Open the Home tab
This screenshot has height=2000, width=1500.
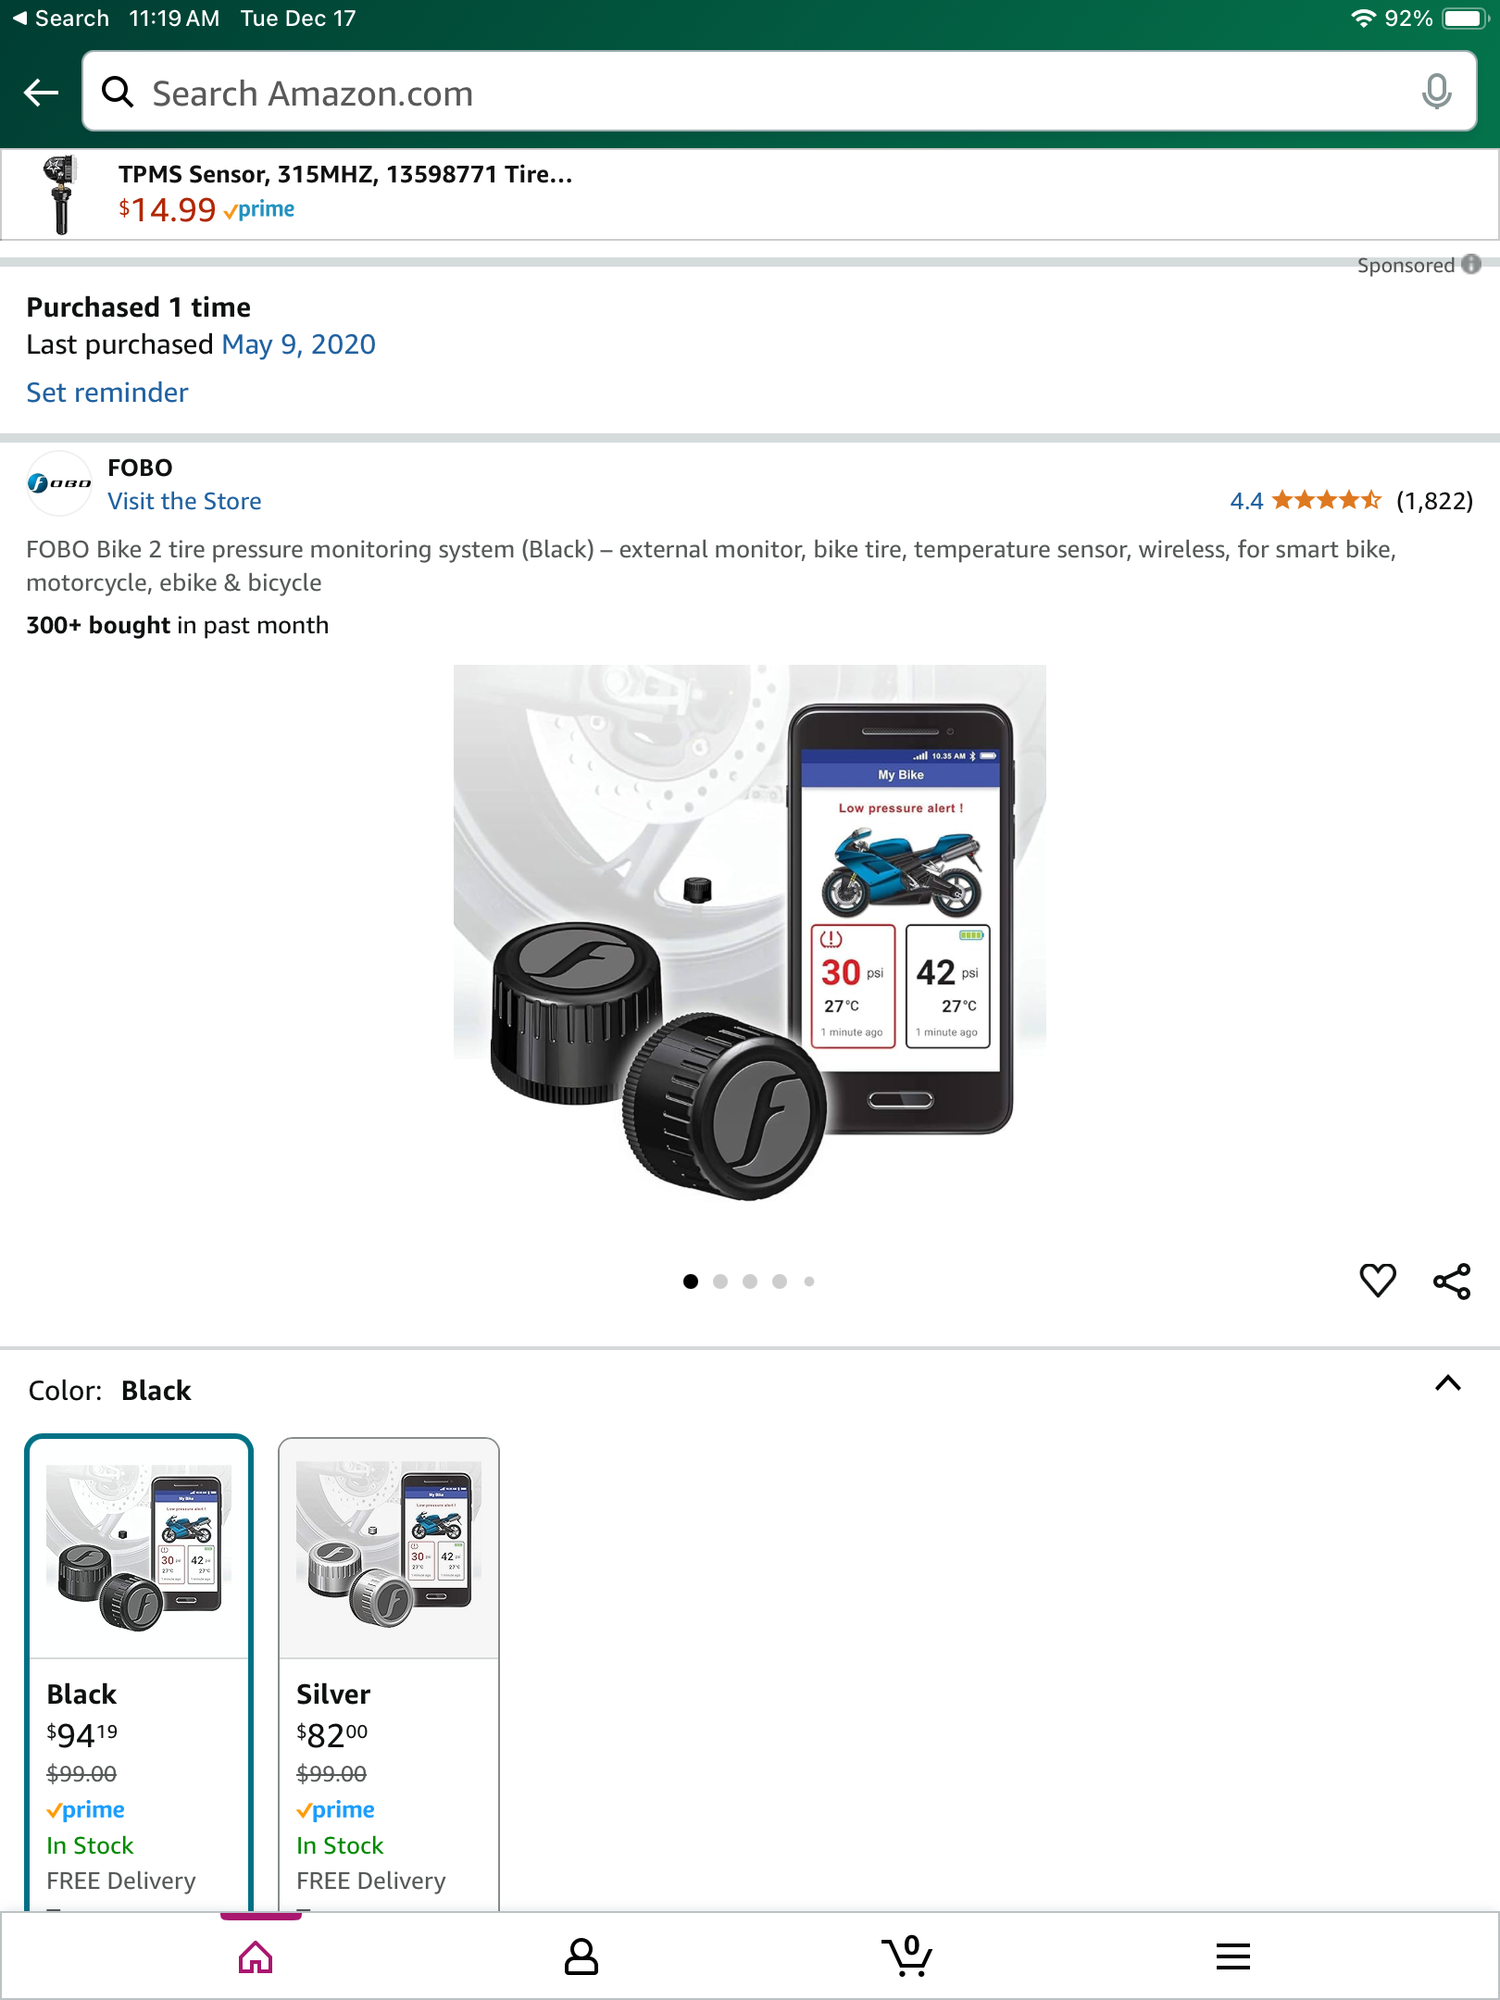pyautogui.click(x=256, y=1956)
